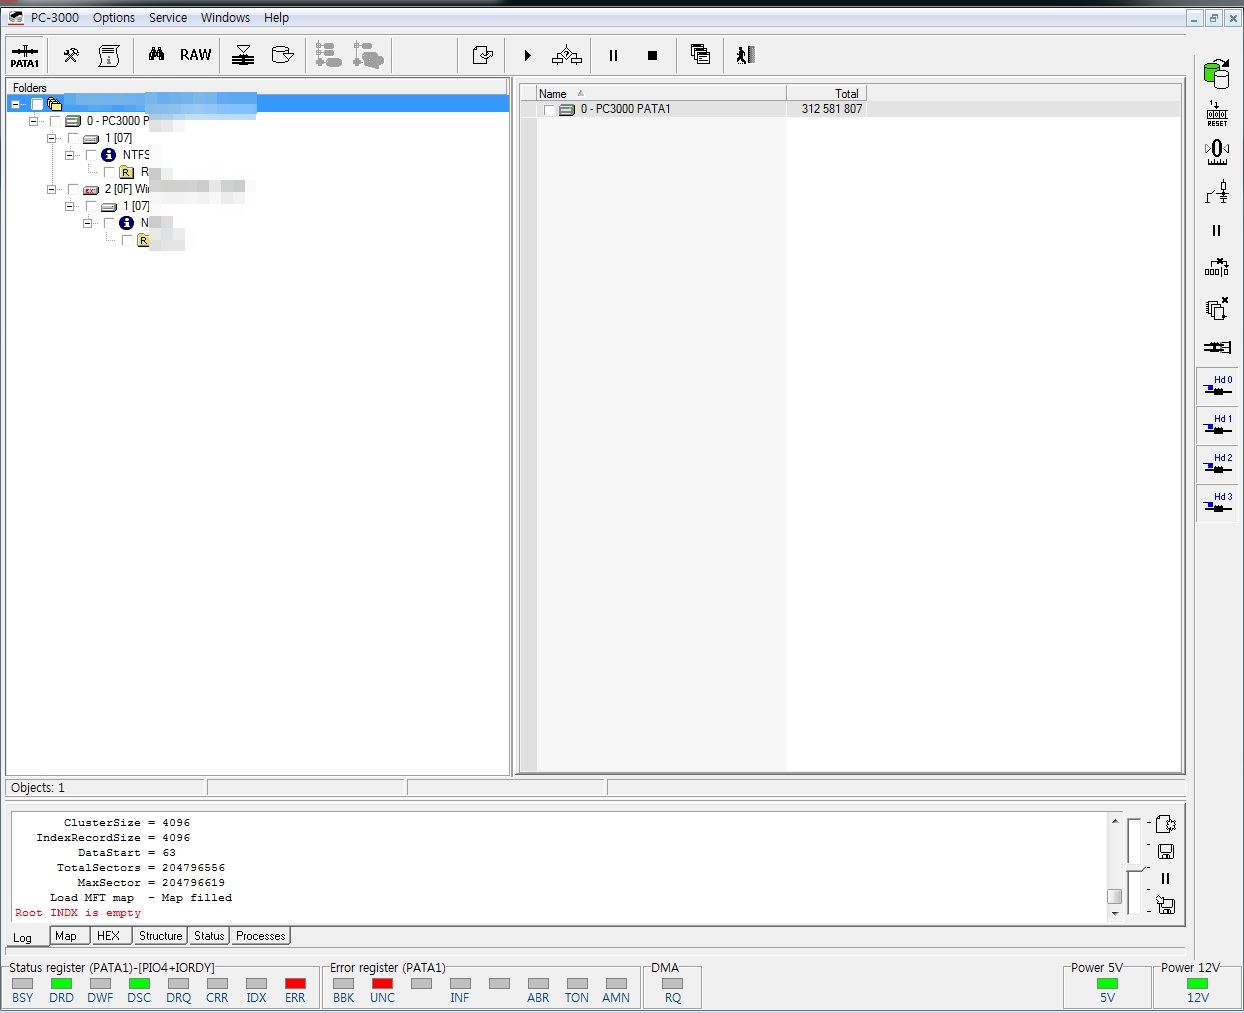
Task: Click the Stop button in top toolbar
Action: [x=652, y=55]
